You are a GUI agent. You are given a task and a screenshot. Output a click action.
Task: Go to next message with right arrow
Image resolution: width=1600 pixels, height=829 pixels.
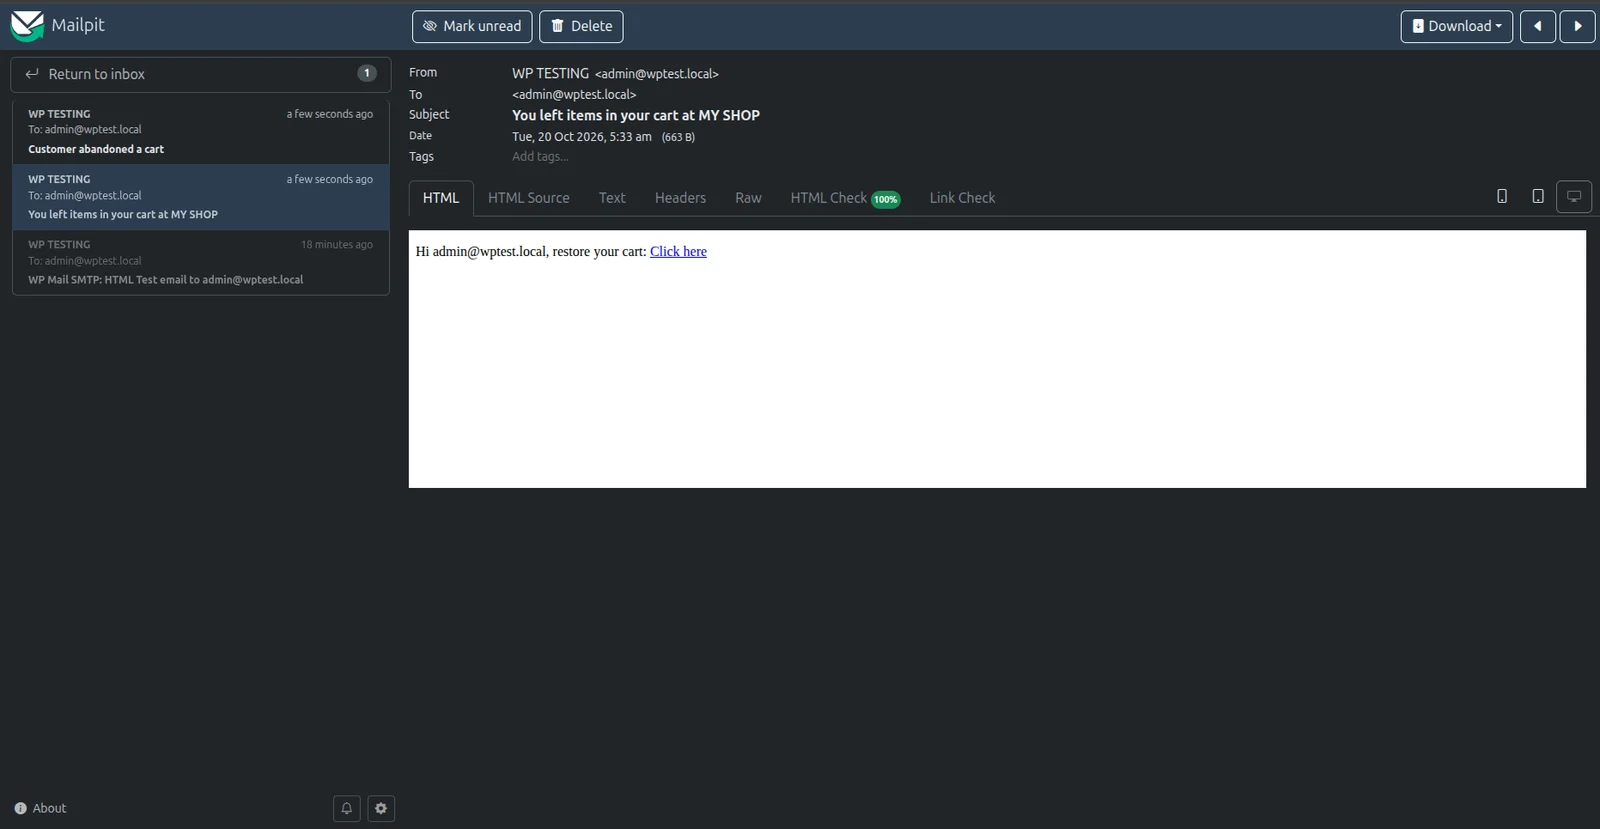1578,26
